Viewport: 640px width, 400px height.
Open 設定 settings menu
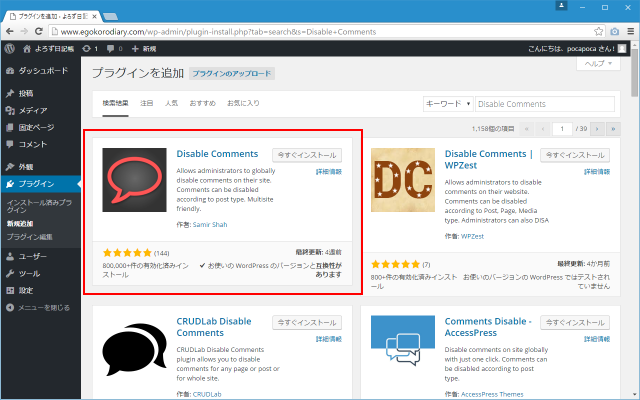pyautogui.click(x=40, y=291)
